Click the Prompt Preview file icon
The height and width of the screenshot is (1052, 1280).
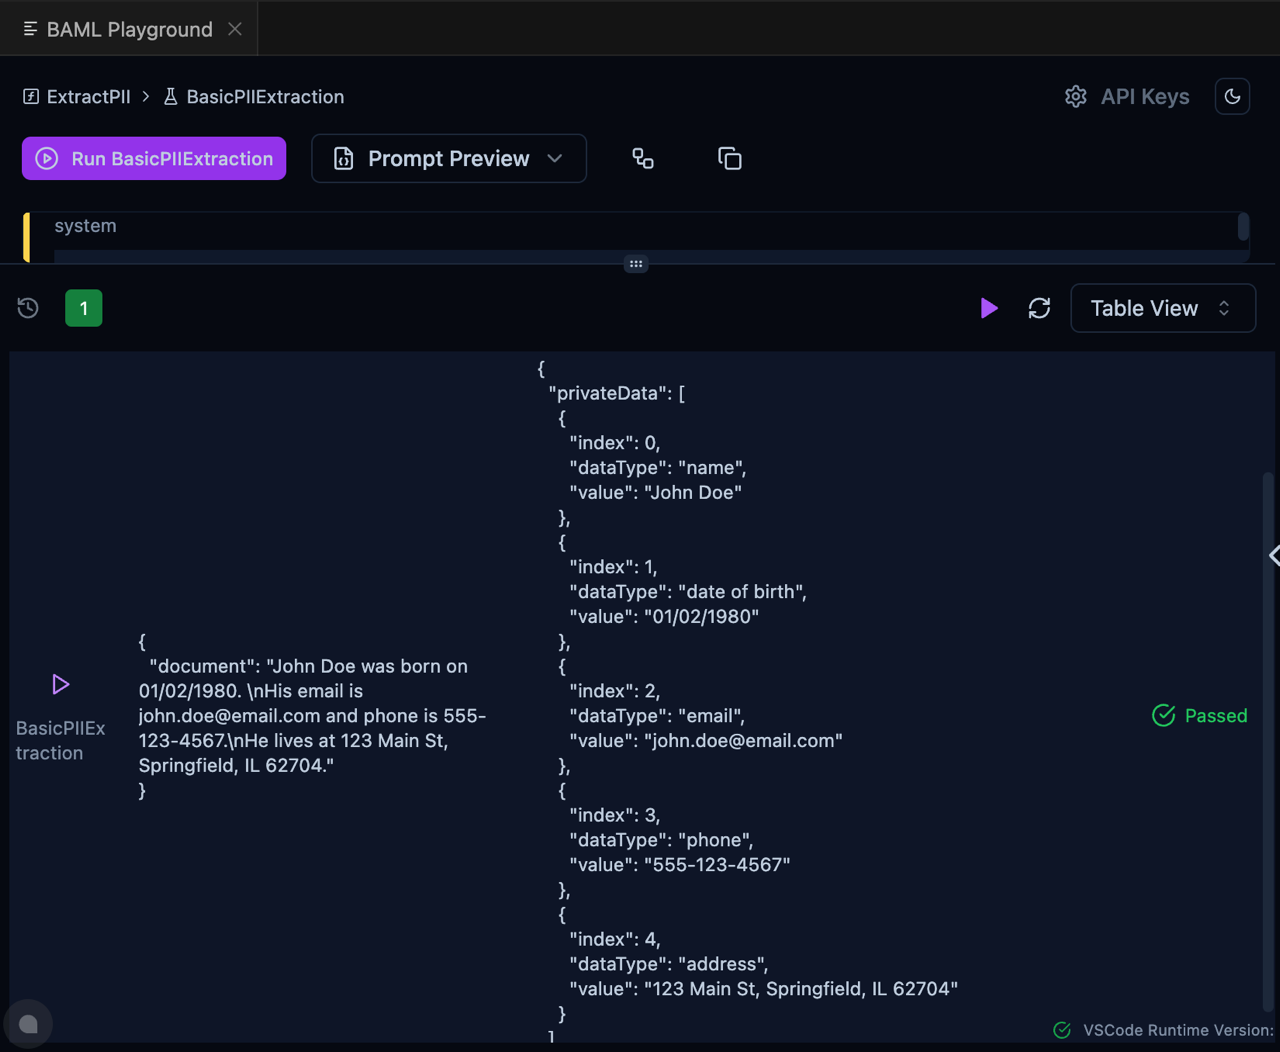pos(344,158)
